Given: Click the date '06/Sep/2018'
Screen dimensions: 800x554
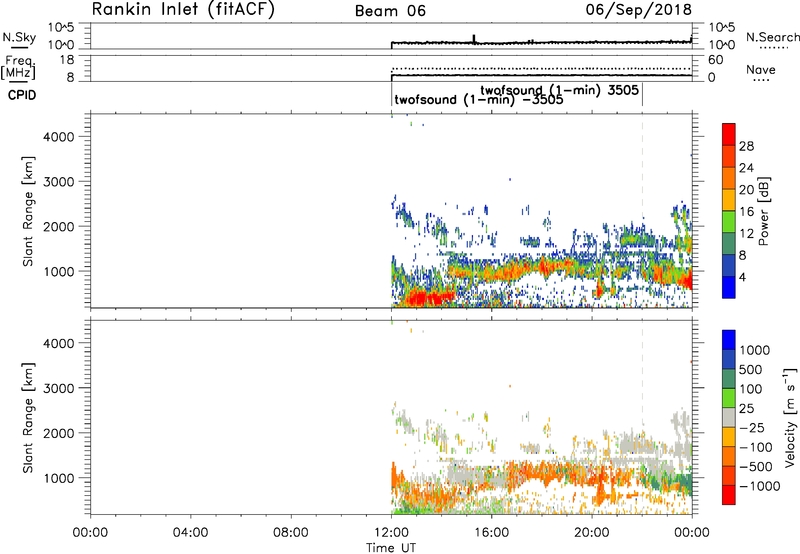Looking at the screenshot, I should point(639,9).
